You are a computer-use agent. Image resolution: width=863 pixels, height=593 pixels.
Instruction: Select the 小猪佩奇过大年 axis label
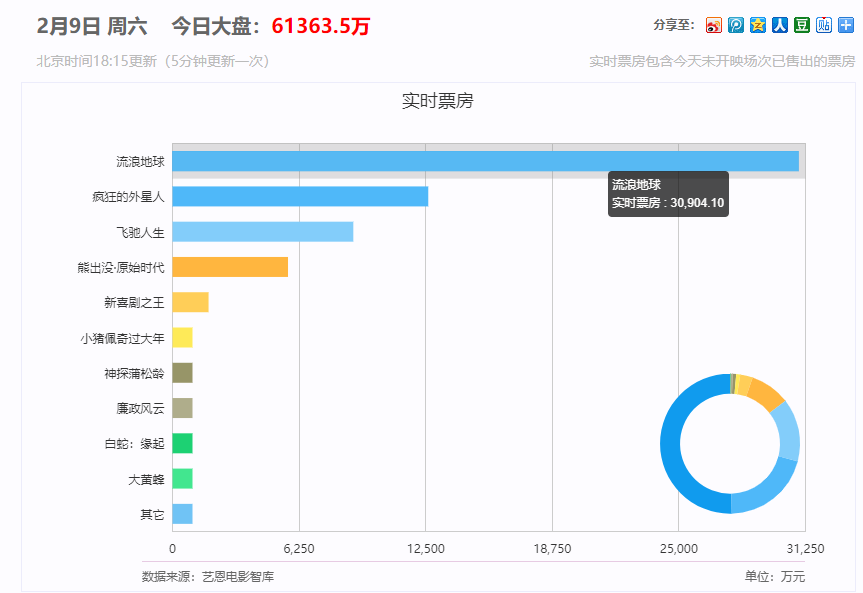[x=122, y=338]
